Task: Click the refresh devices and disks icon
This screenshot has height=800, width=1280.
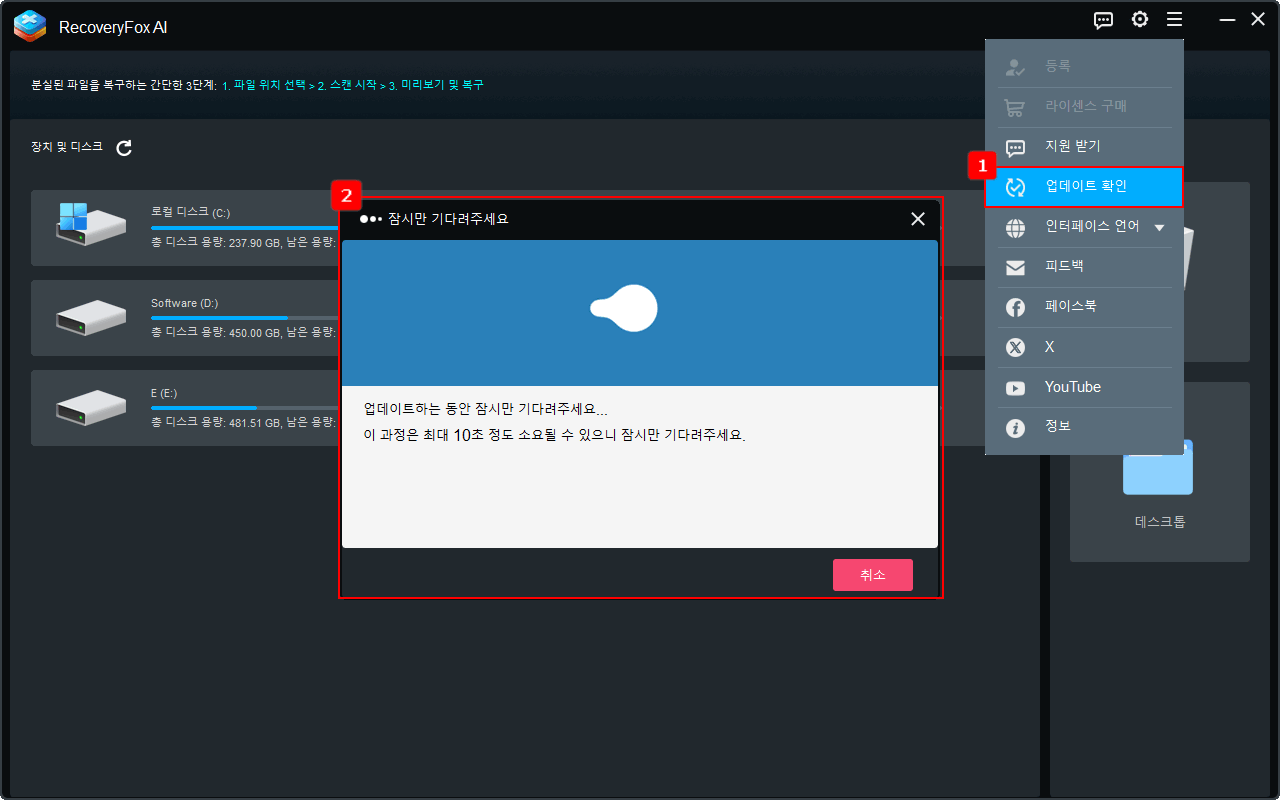Action: 124,148
